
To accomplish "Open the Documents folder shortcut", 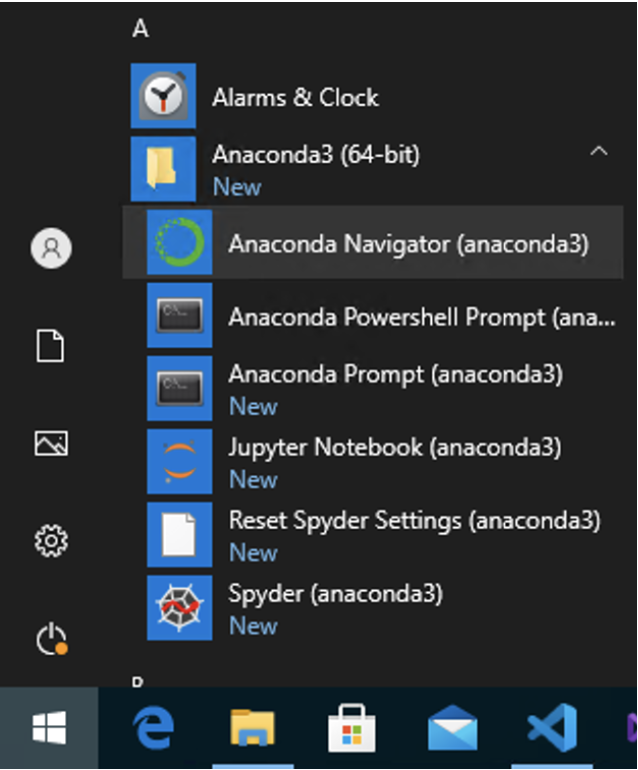I will point(51,346).
